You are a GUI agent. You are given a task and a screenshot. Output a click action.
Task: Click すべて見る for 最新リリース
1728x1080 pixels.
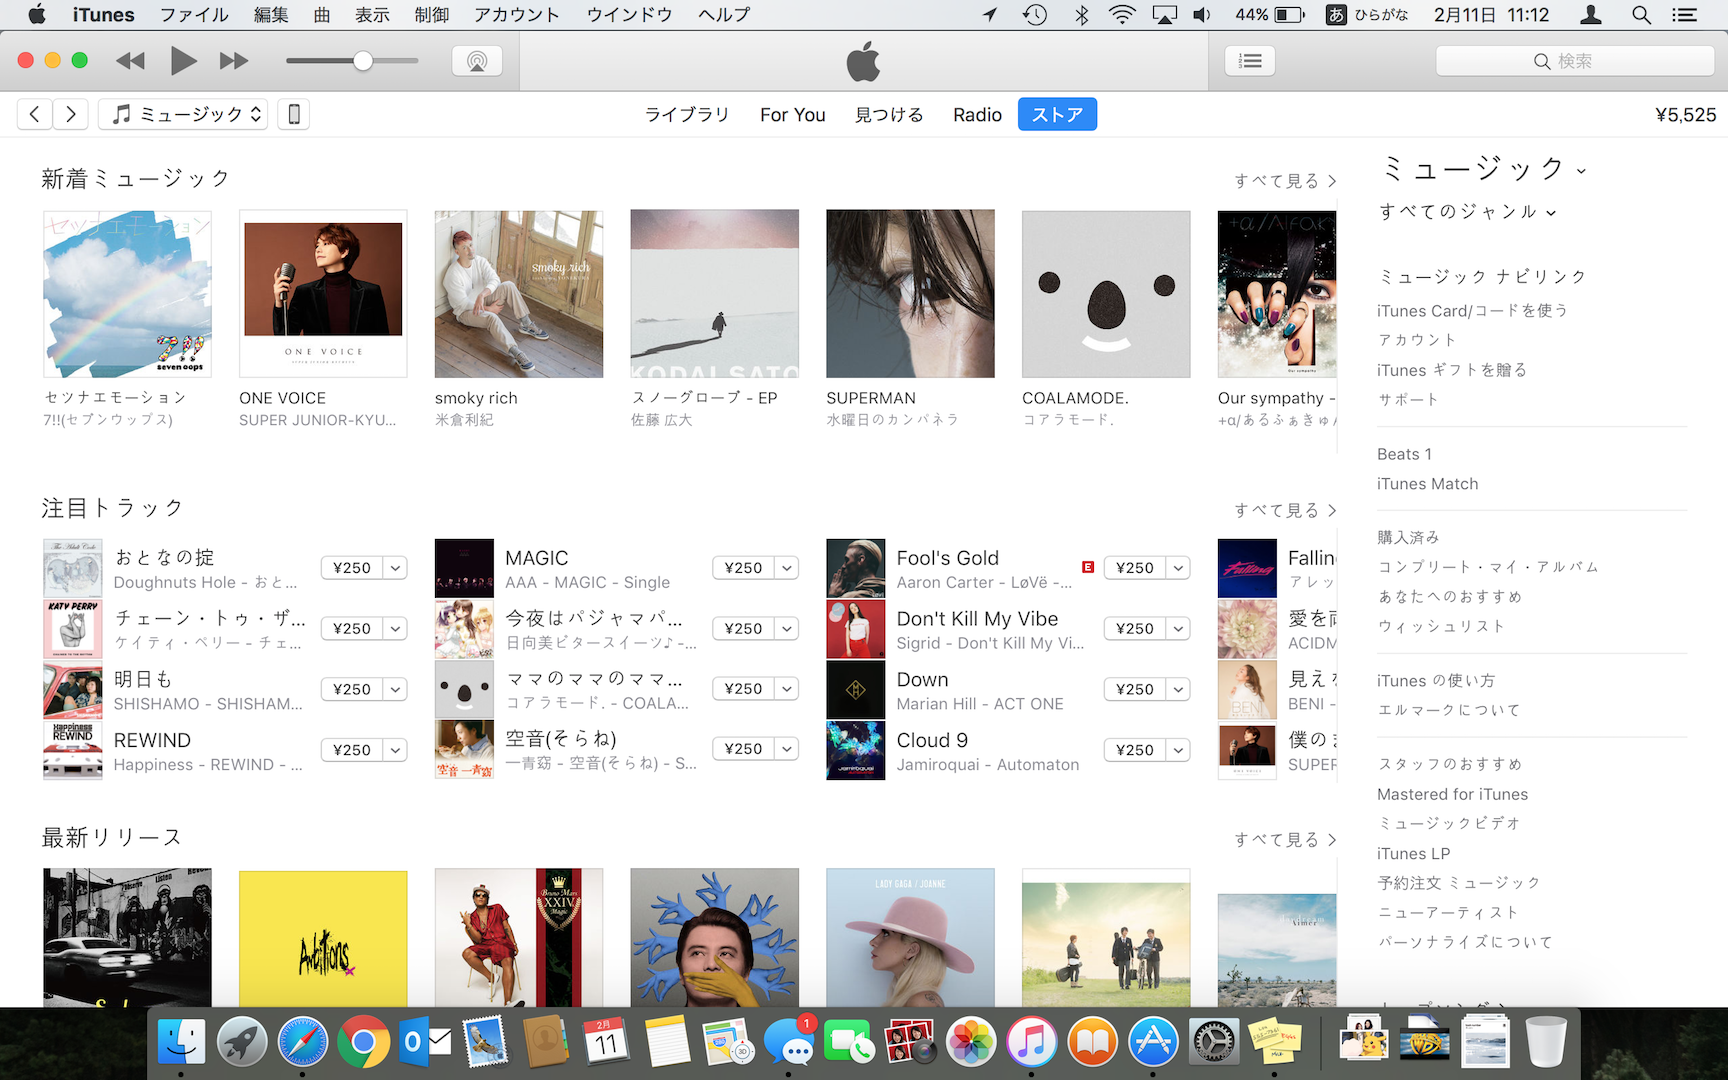point(1285,840)
